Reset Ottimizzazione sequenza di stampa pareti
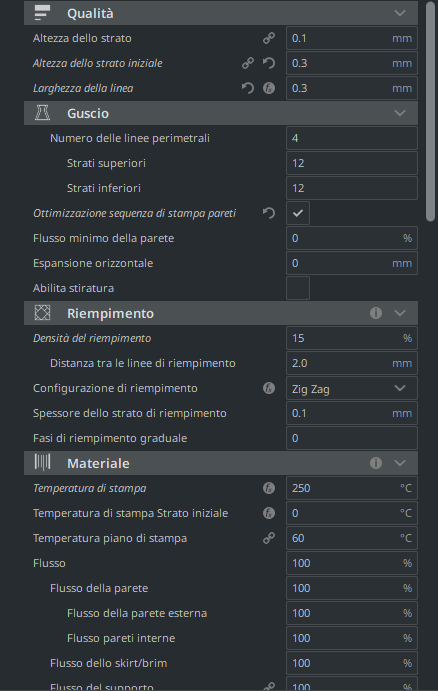 click(x=269, y=213)
